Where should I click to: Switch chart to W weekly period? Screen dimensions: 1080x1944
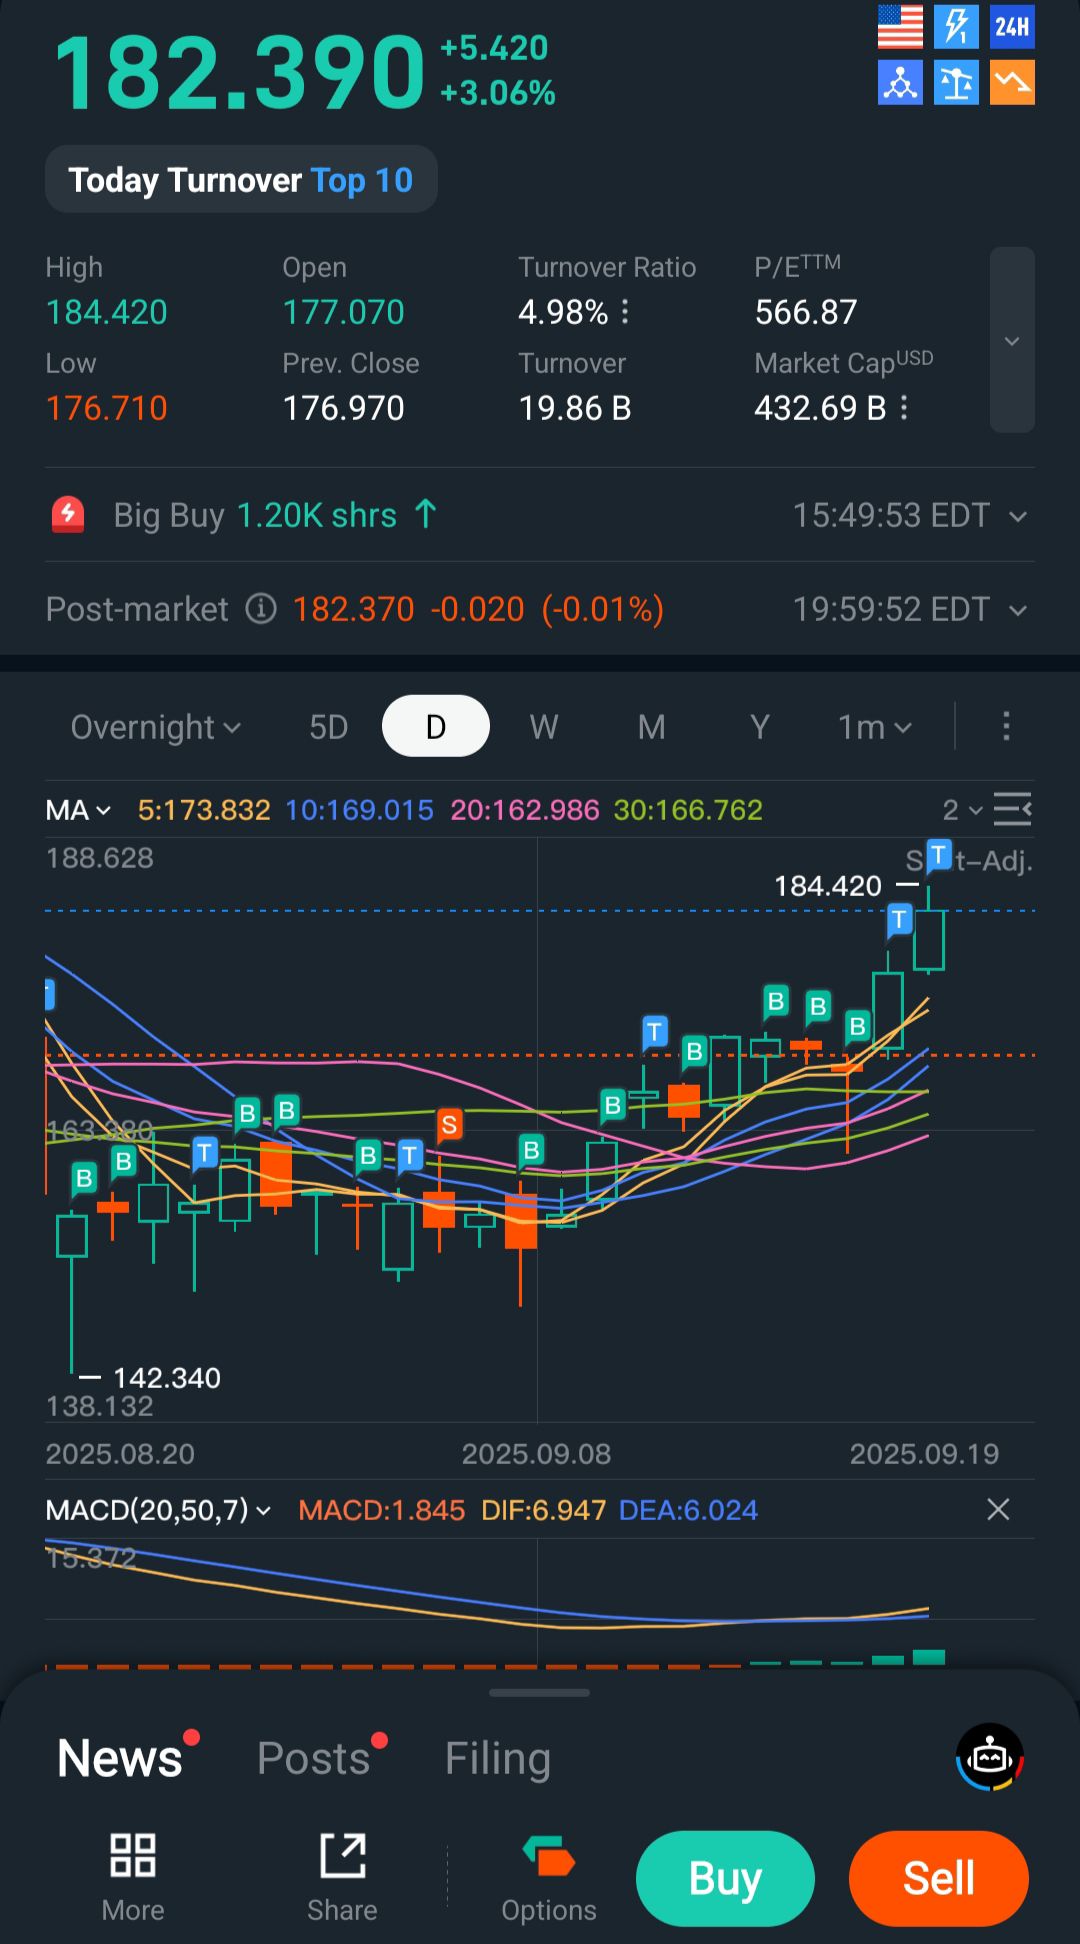point(544,727)
